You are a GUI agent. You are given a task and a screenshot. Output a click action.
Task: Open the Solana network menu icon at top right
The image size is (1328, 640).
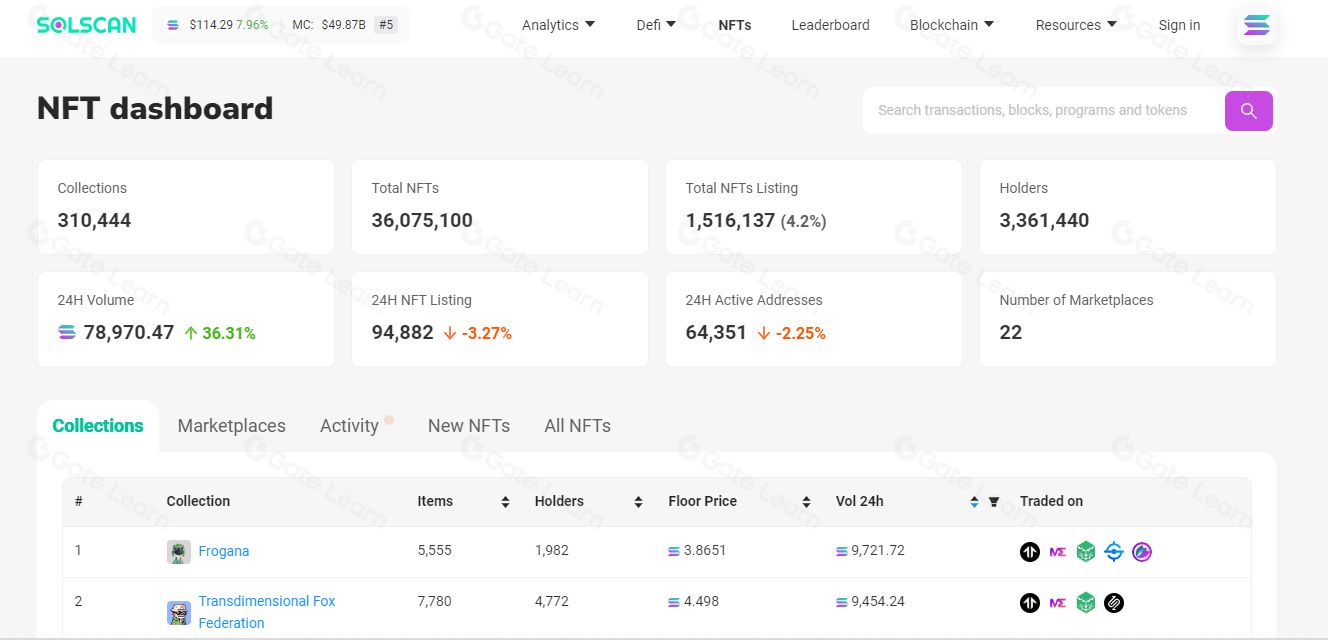point(1256,25)
